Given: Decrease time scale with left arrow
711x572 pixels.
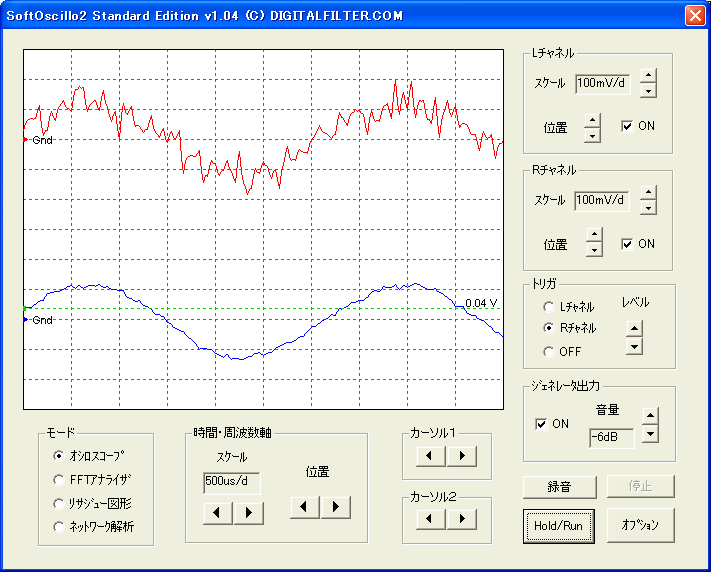Looking at the screenshot, I should (x=217, y=513).
